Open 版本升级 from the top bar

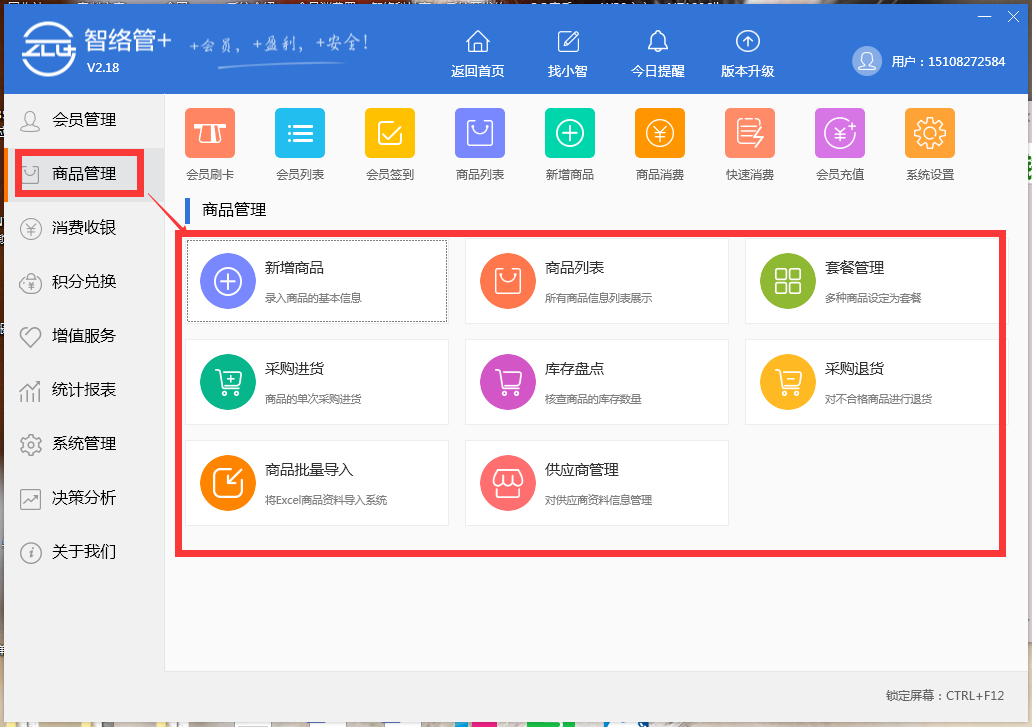point(748,50)
